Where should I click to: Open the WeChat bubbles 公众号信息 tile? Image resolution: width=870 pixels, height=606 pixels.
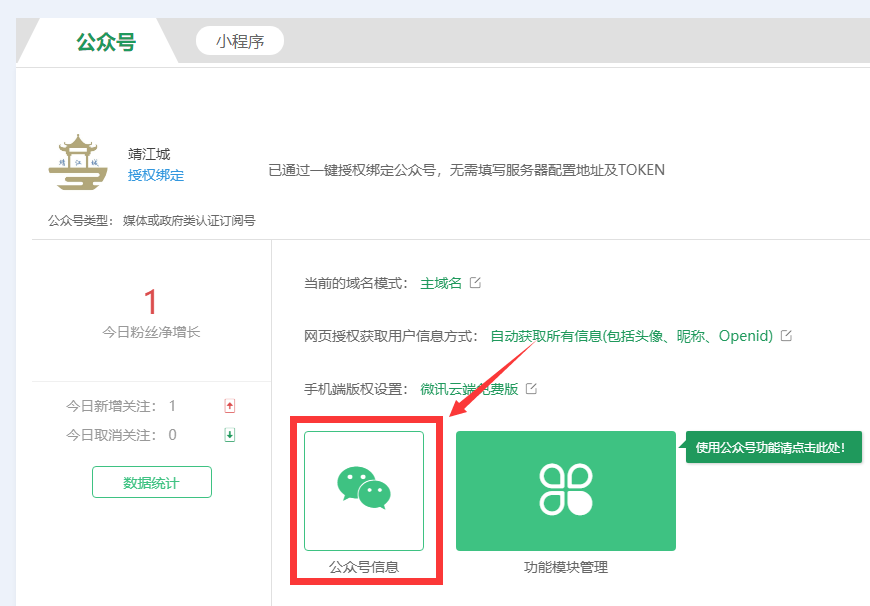(364, 491)
